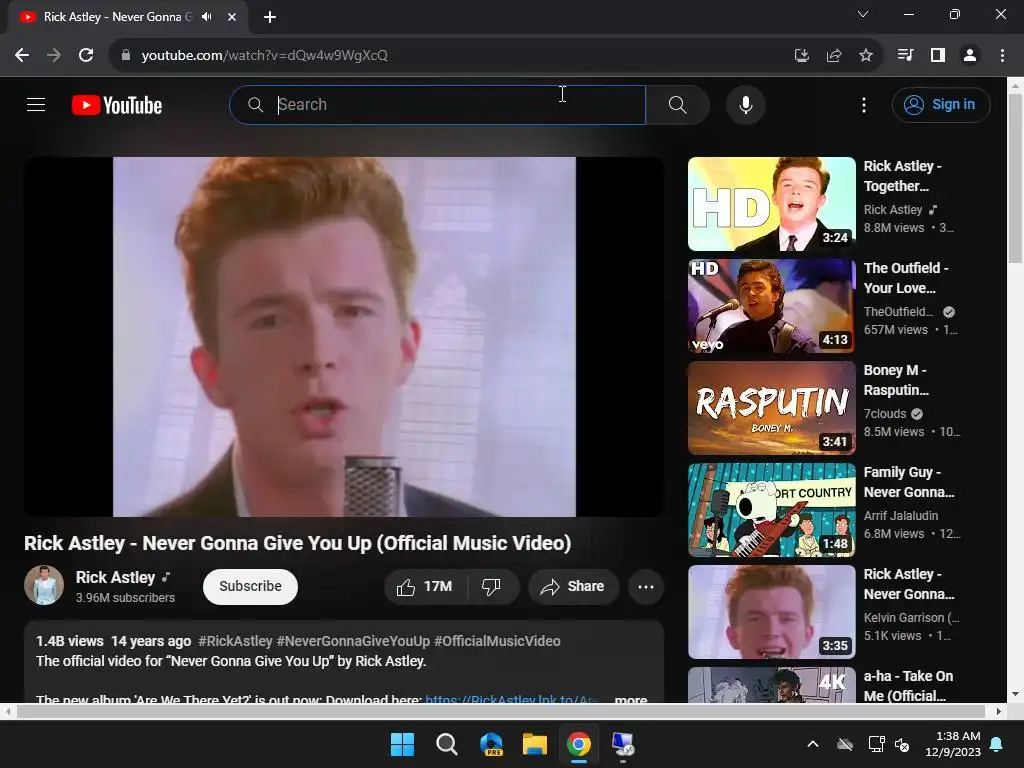Open Arrif Jalaludin channel name
This screenshot has width=1024, height=768.
point(901,515)
